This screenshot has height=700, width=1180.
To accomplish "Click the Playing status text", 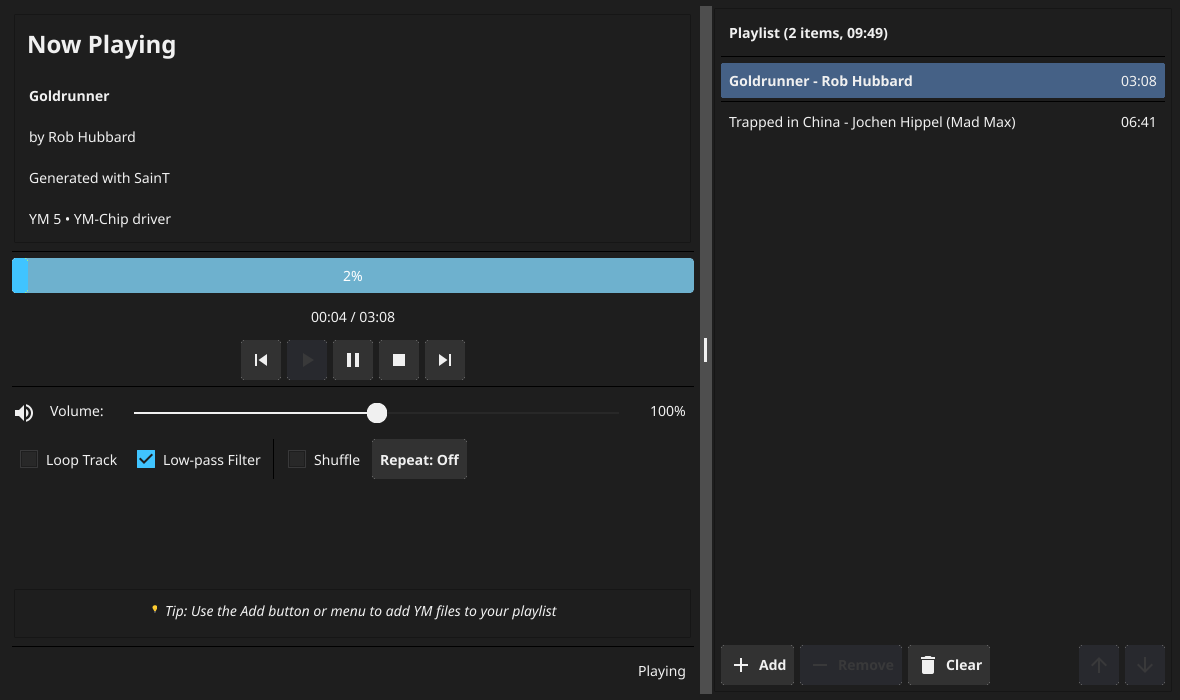I will point(661,671).
